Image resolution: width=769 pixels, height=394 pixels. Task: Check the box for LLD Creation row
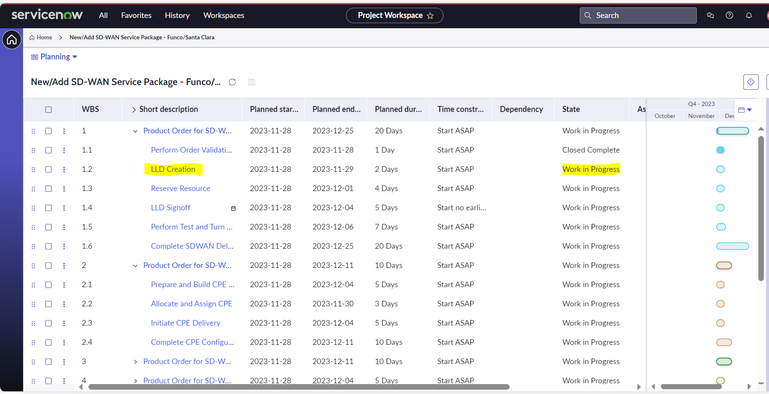(48, 169)
